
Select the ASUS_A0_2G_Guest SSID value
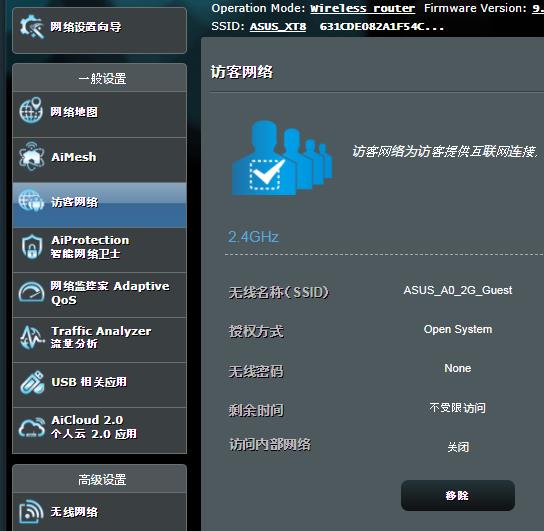click(x=458, y=290)
